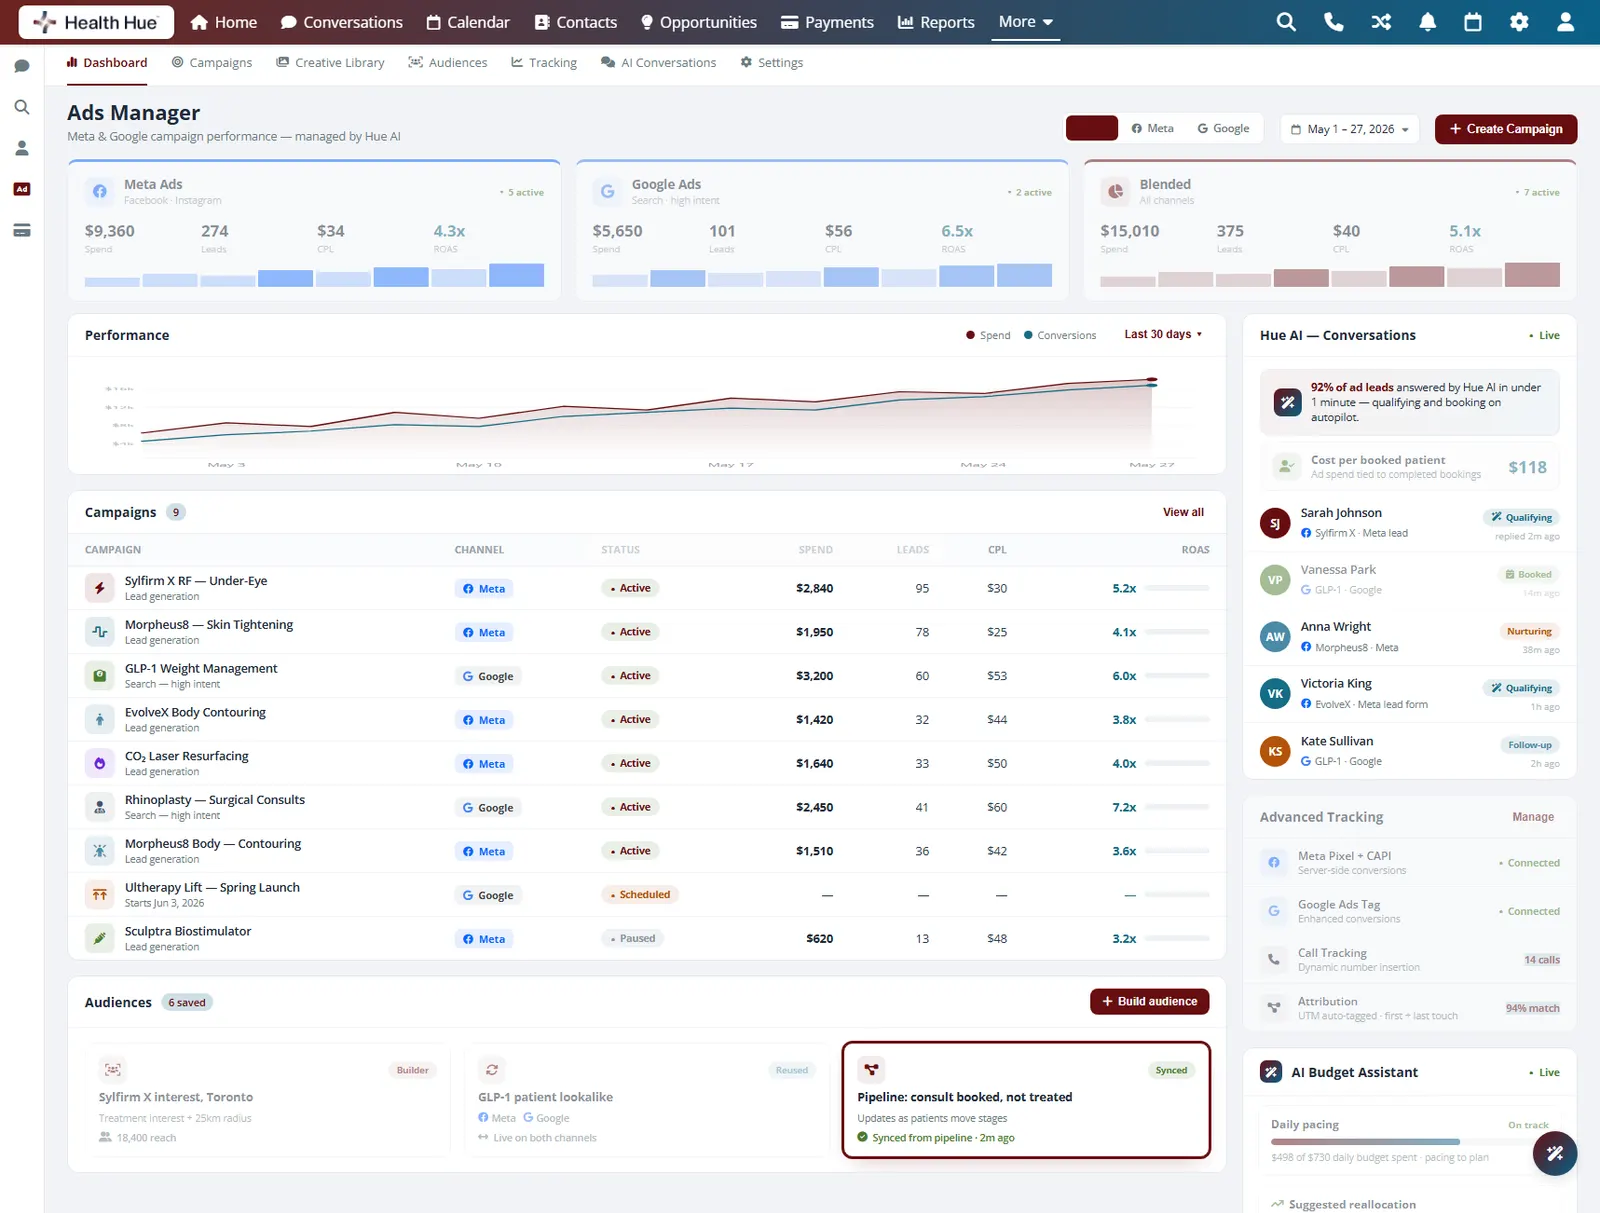This screenshot has height=1213, width=1600.
Task: Click Sculptra Biostimulator campaign icon
Action: 100,939
